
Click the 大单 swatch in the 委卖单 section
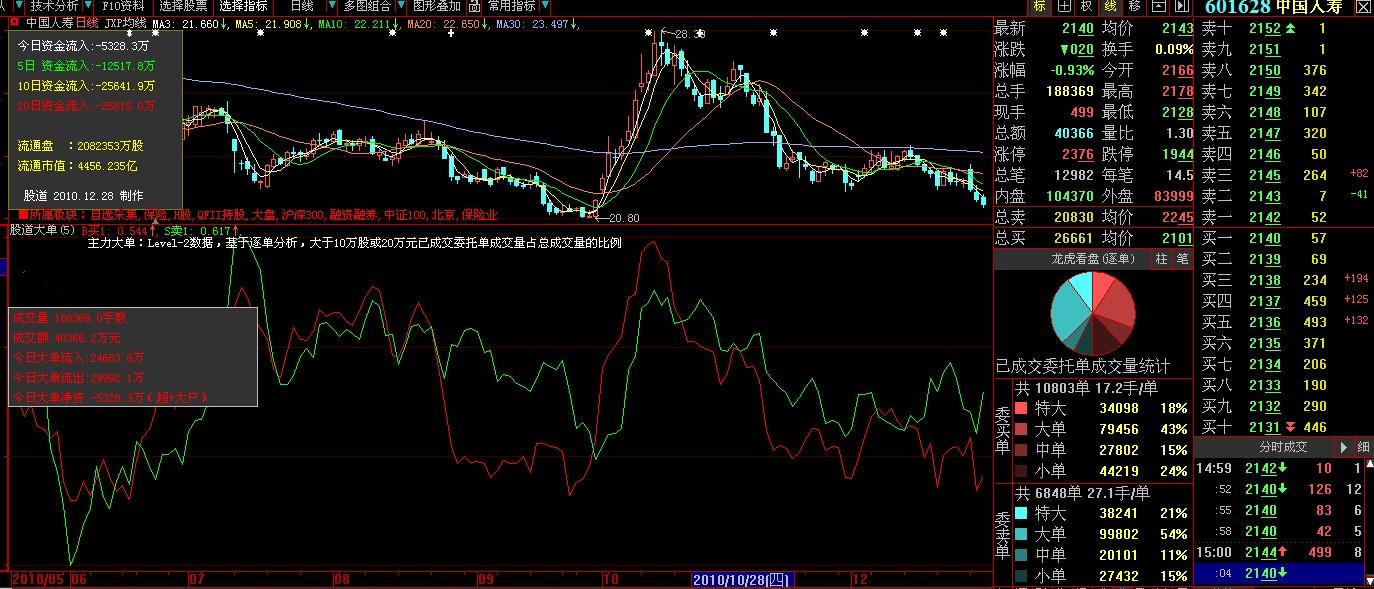coord(1021,534)
